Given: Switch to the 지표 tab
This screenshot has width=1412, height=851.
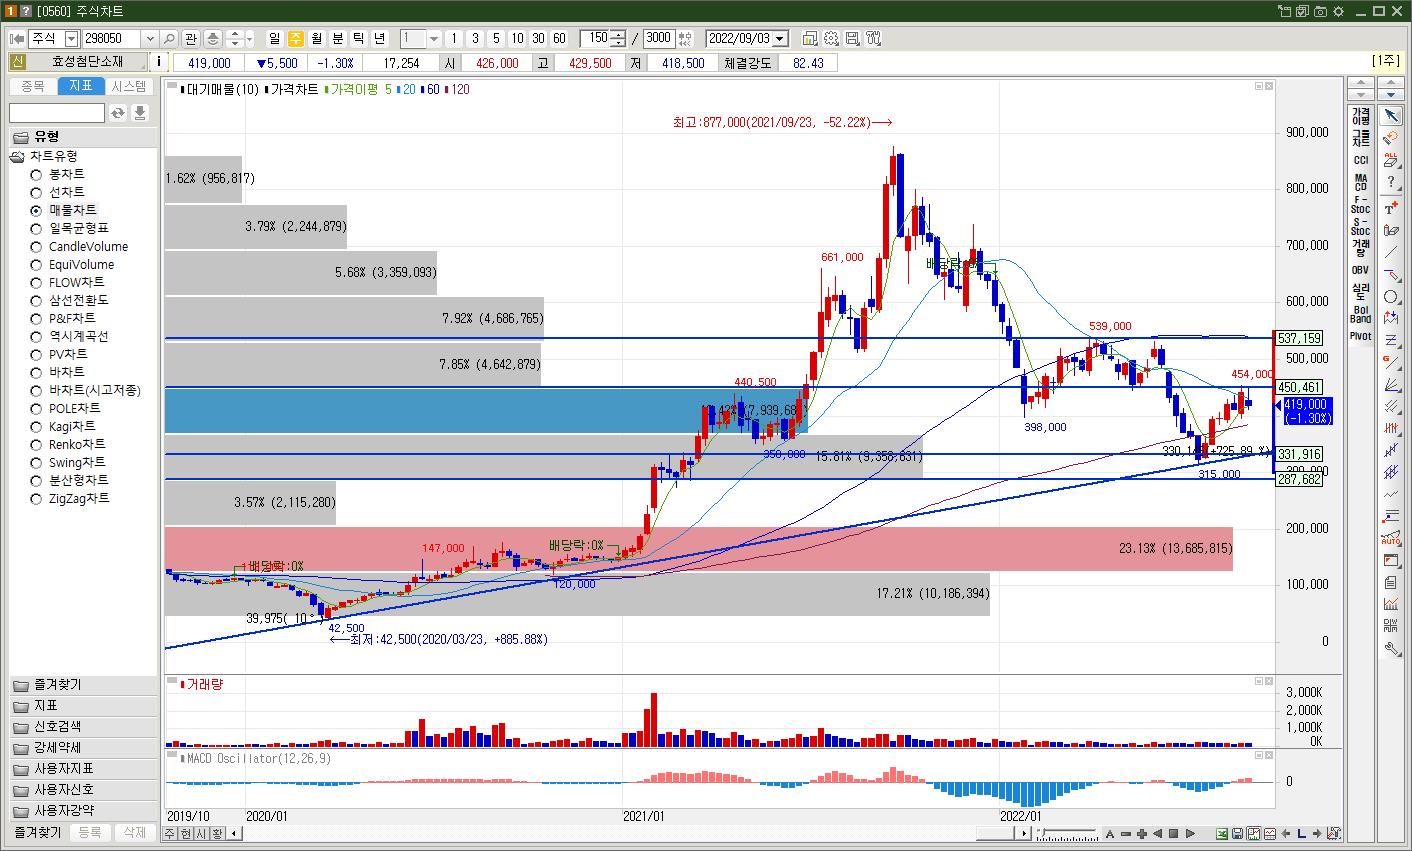Looking at the screenshot, I should tap(81, 86).
